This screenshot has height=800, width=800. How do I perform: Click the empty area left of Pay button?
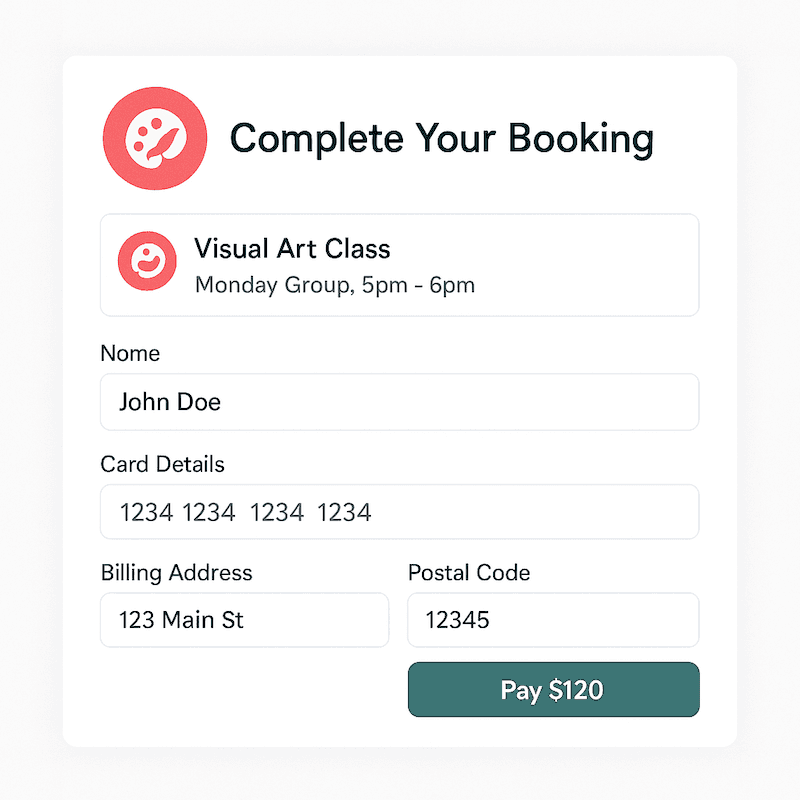point(250,690)
